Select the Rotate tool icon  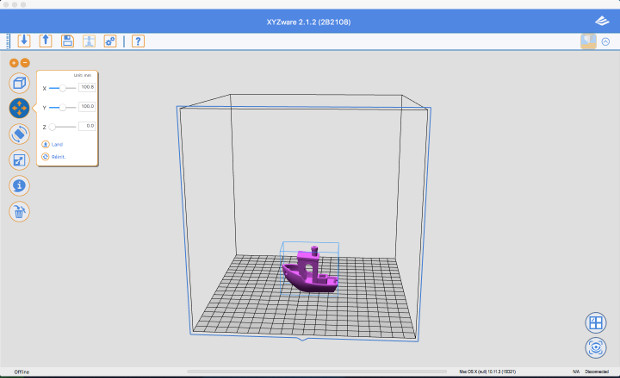click(19, 134)
